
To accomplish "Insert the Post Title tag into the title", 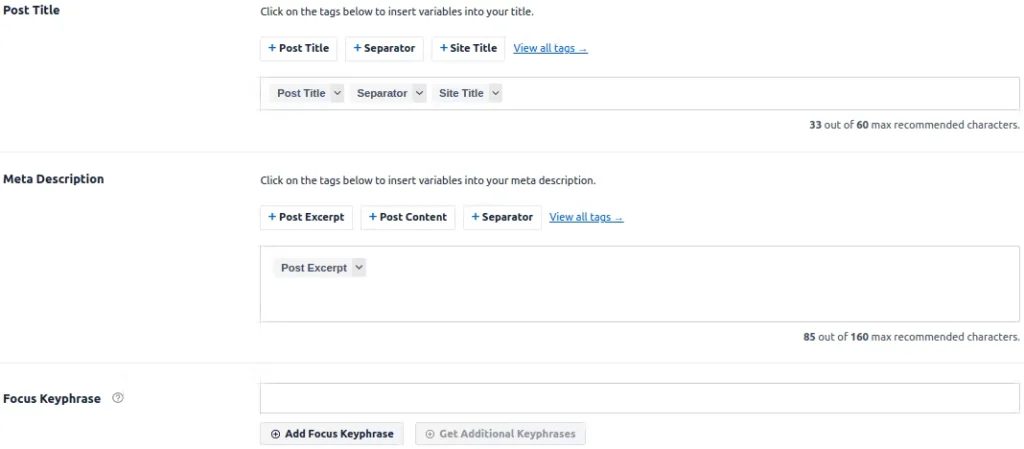I will tap(299, 48).
